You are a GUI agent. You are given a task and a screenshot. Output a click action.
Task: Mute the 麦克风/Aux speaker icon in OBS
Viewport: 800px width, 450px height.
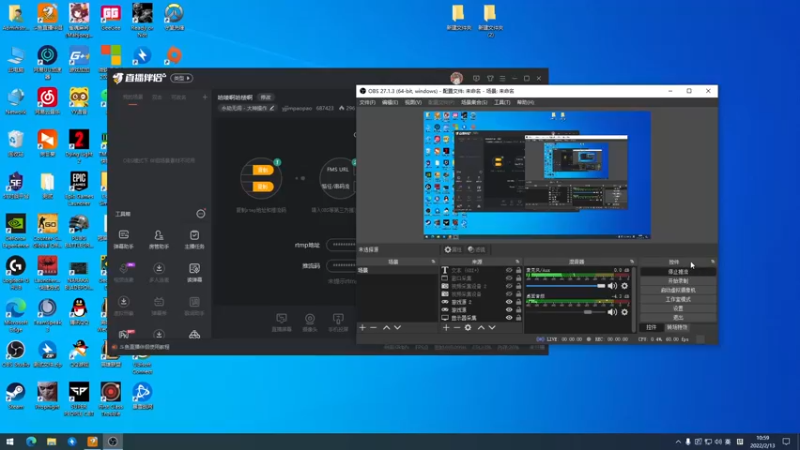click(612, 286)
